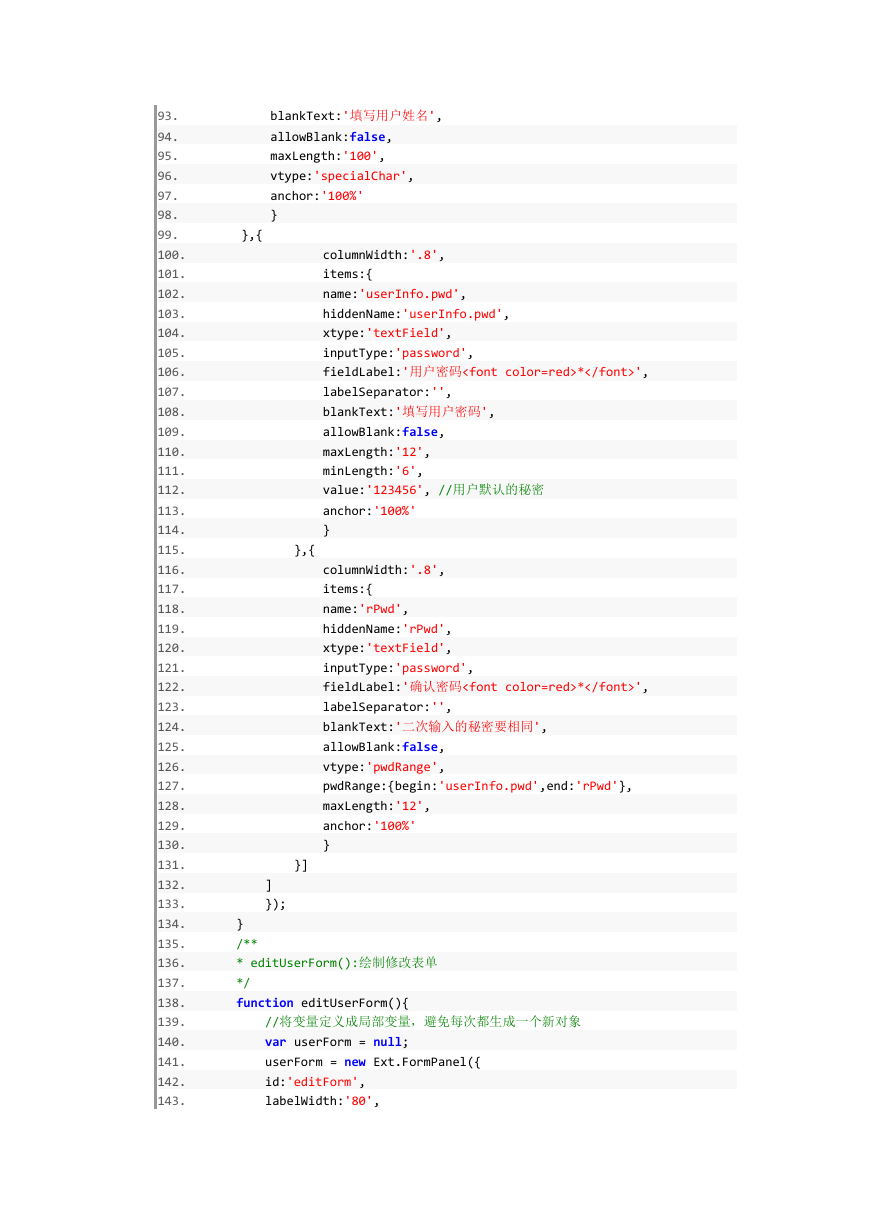Image resolution: width=869 pixels, height=1228 pixels.
Task: Click the line number 99.
Action: click(x=167, y=235)
